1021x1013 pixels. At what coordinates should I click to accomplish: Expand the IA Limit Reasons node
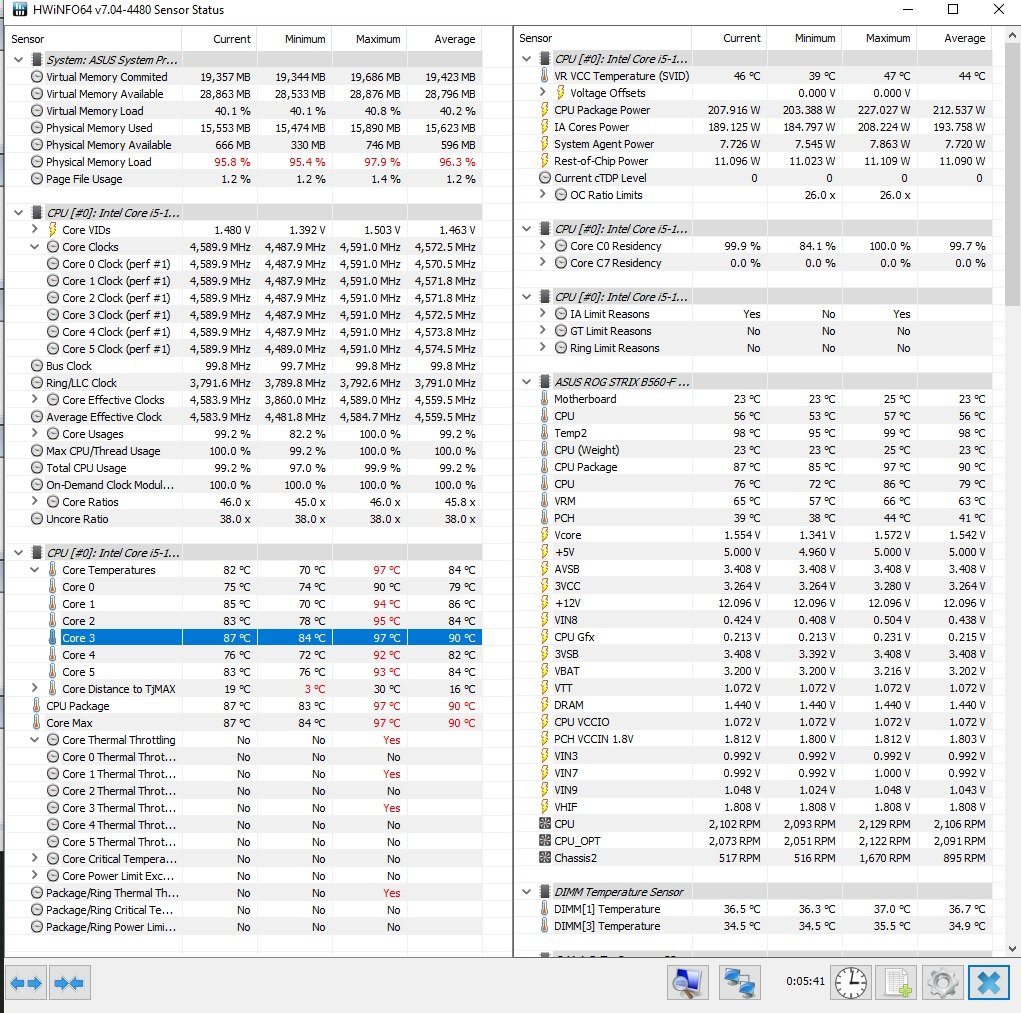pyautogui.click(x=542, y=313)
